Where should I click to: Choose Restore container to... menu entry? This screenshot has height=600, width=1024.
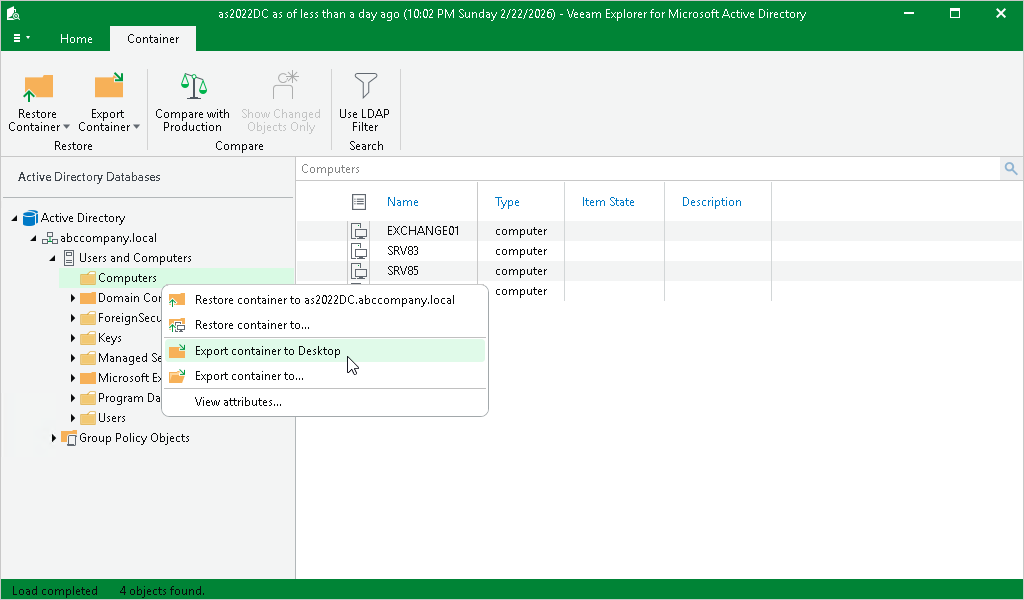click(x=325, y=325)
